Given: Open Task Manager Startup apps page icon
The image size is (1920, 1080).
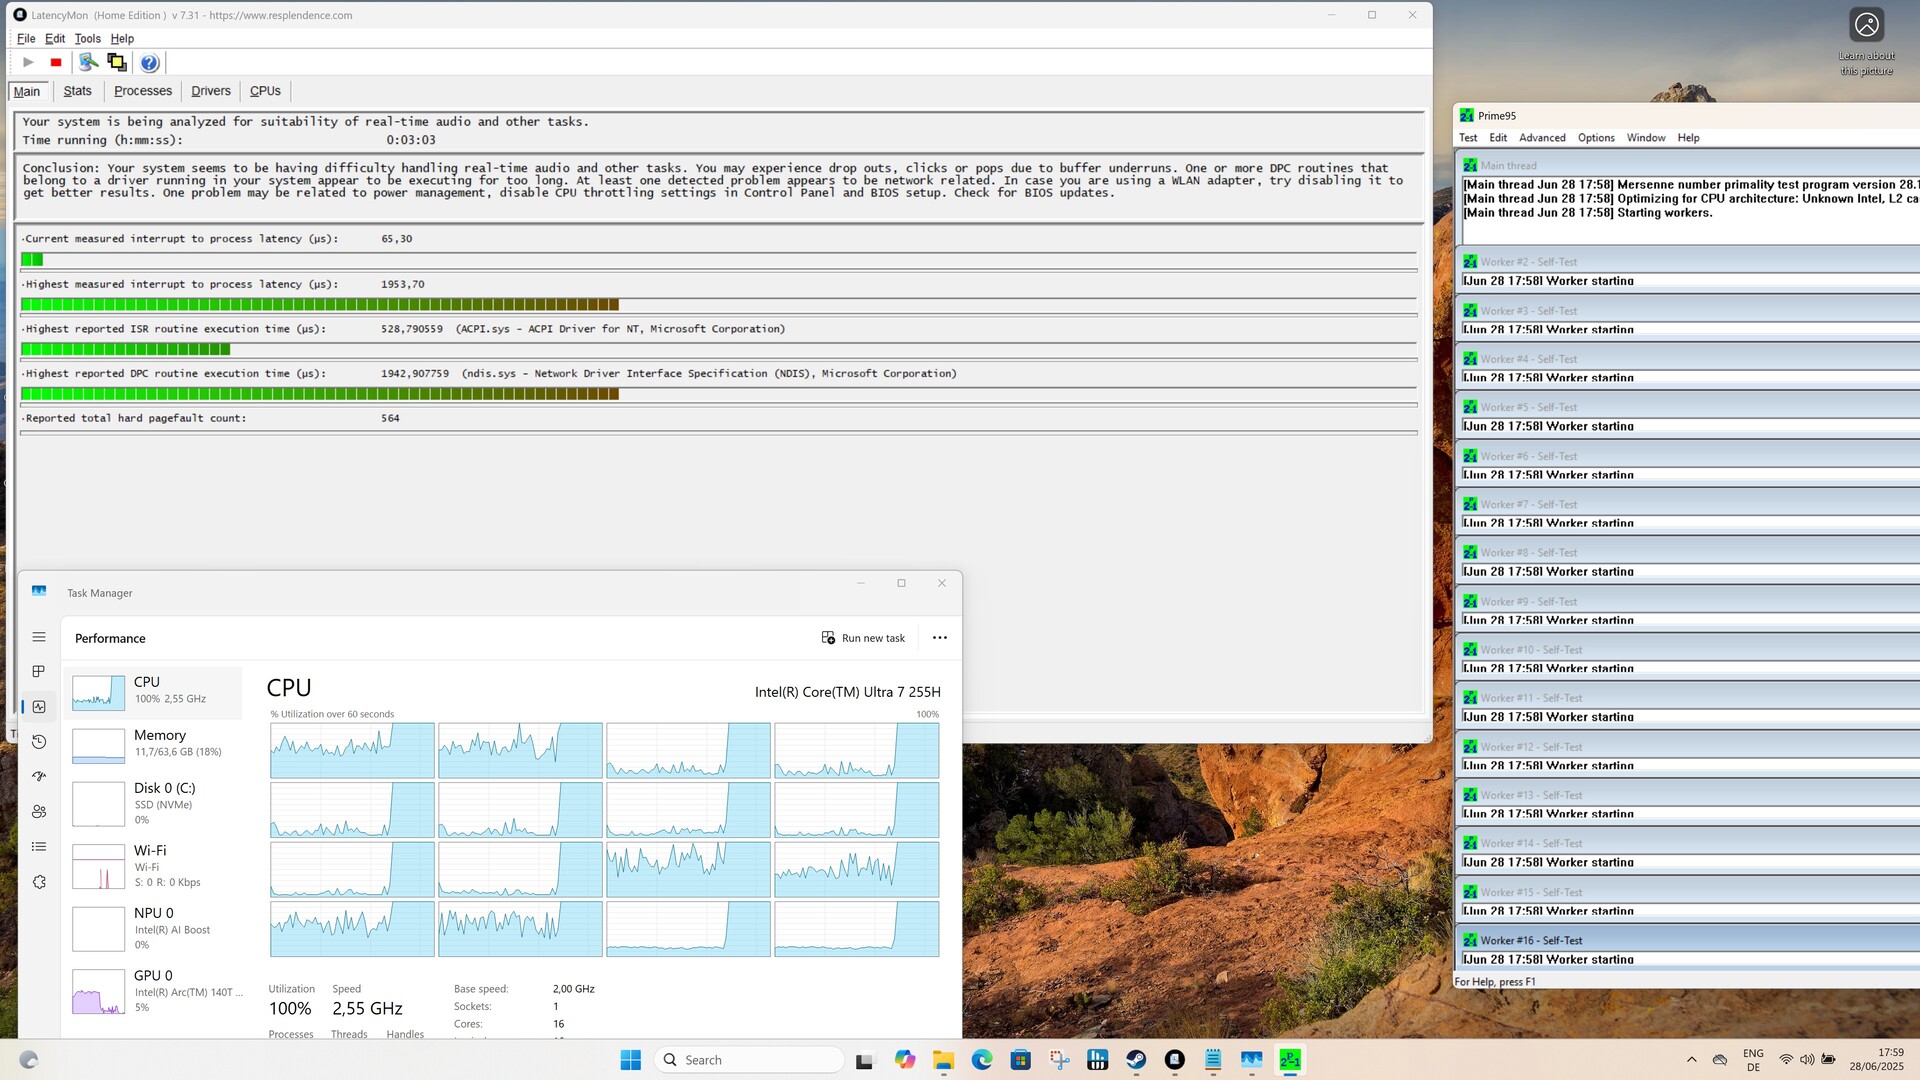Looking at the screenshot, I should tap(39, 777).
